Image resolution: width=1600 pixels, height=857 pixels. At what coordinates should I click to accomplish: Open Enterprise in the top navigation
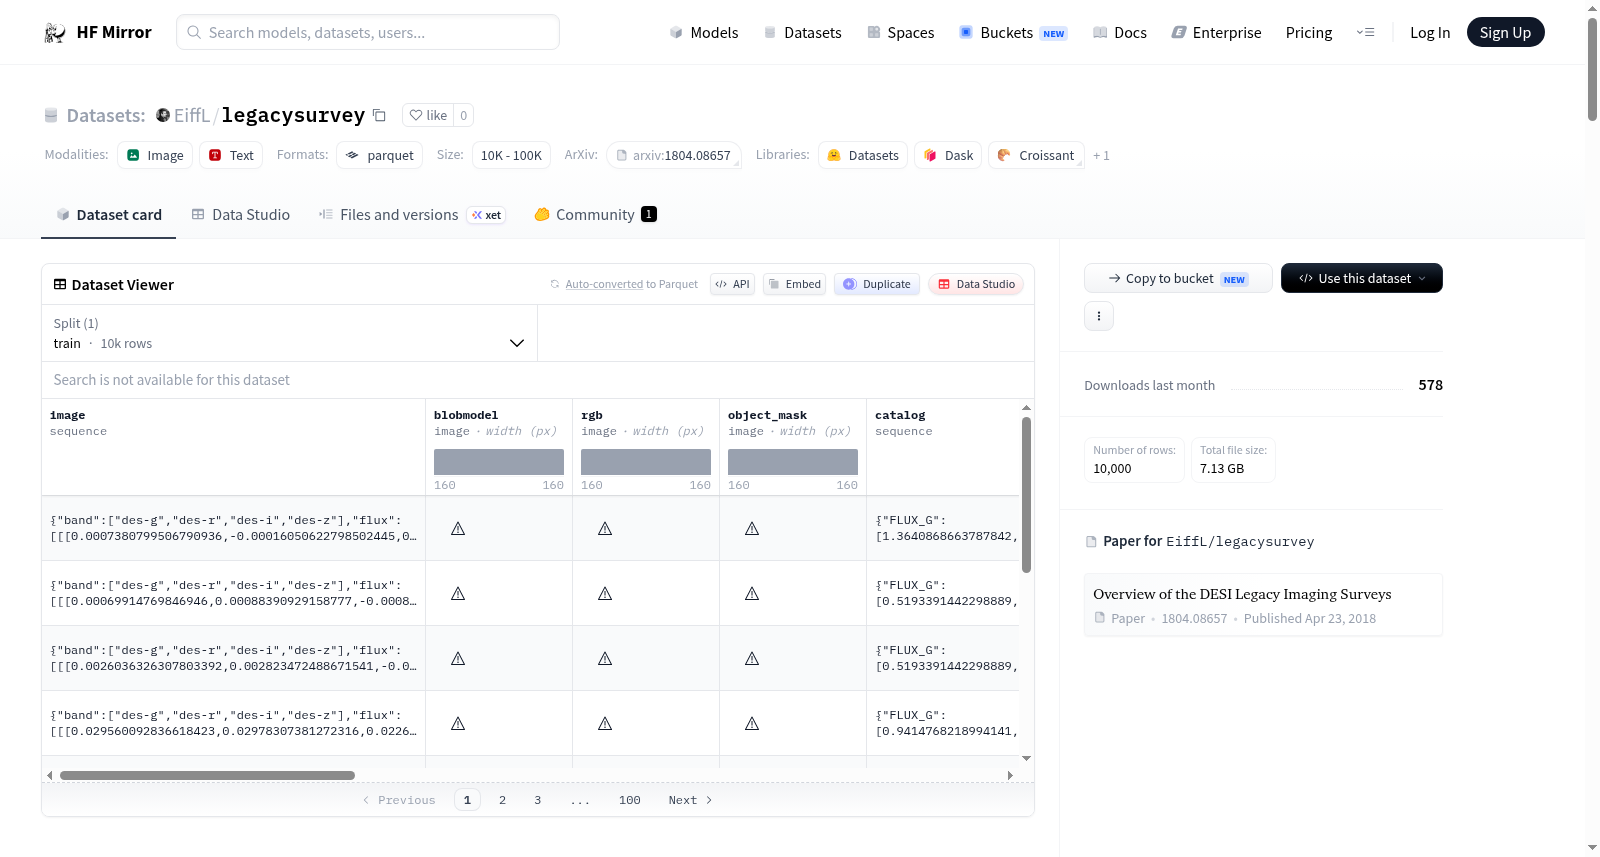[x=1216, y=33]
